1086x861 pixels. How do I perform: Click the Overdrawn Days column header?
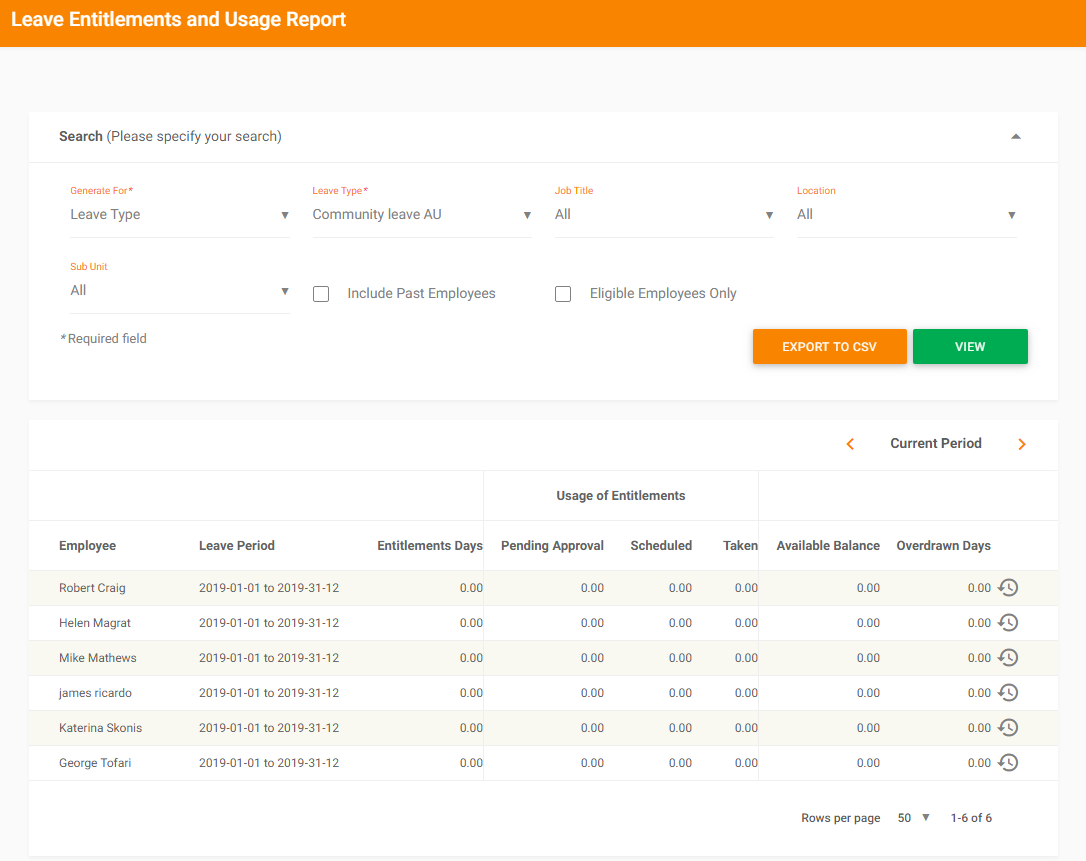click(944, 546)
